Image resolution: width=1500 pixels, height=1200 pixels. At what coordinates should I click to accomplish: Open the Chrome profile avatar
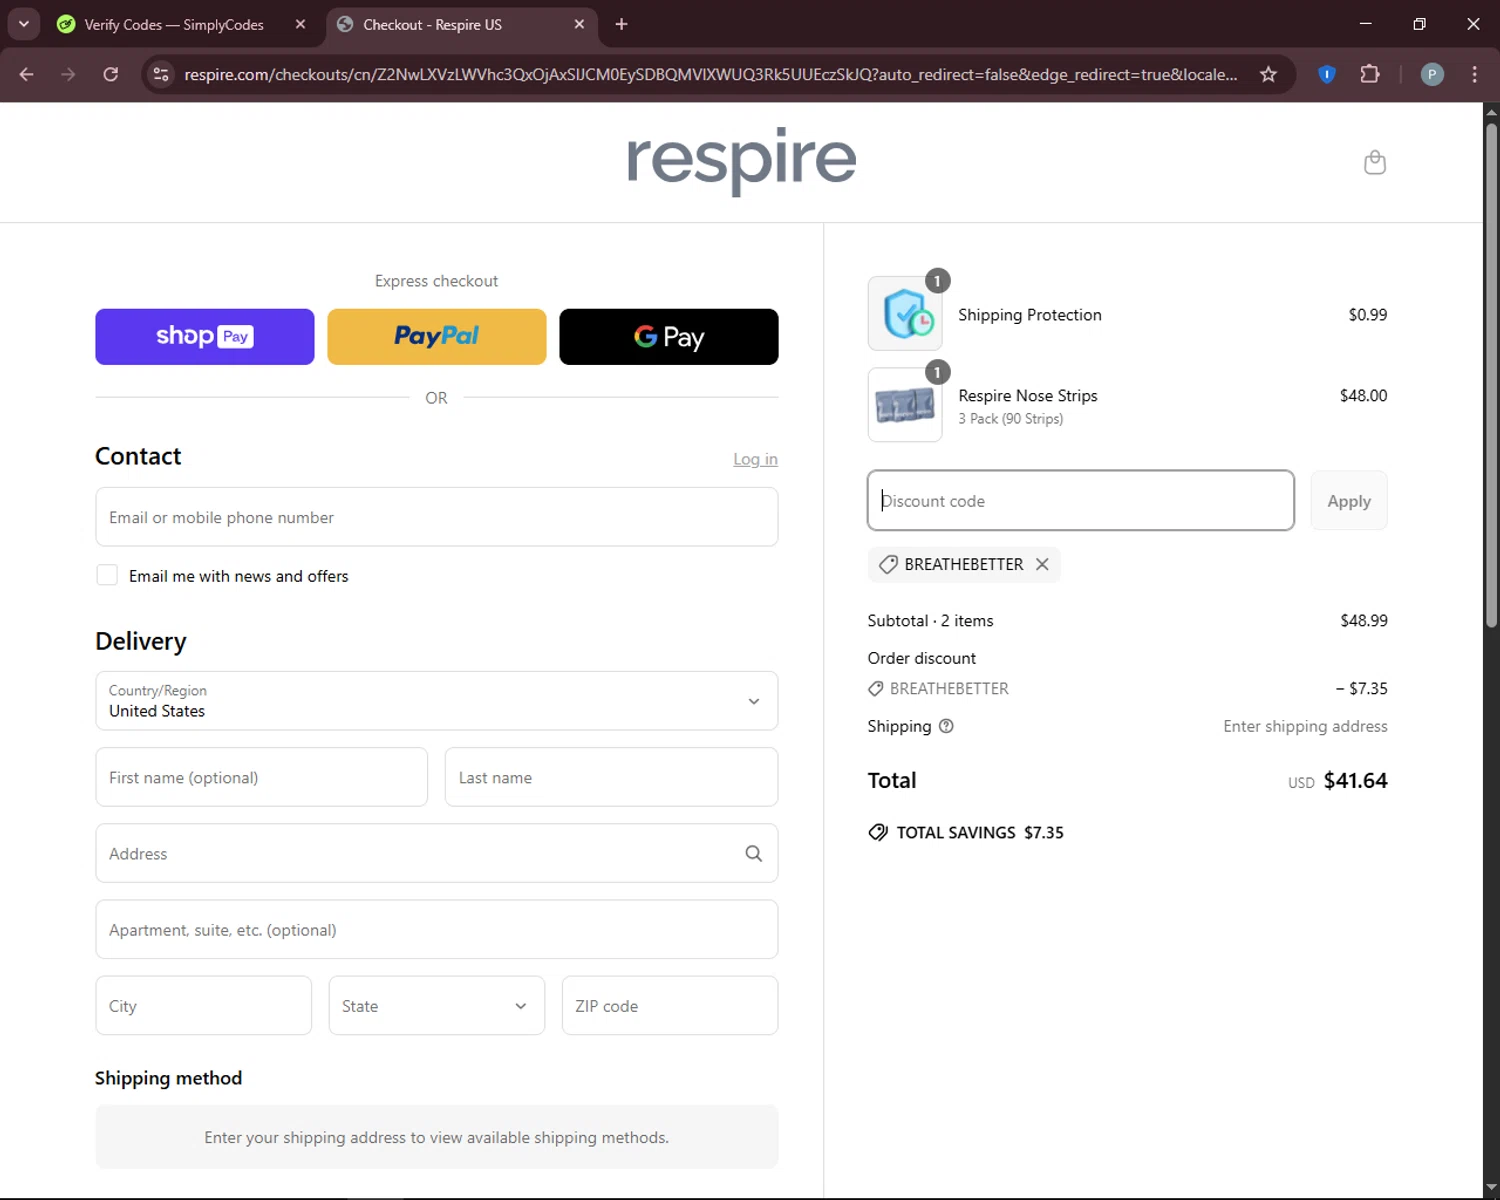click(1432, 74)
